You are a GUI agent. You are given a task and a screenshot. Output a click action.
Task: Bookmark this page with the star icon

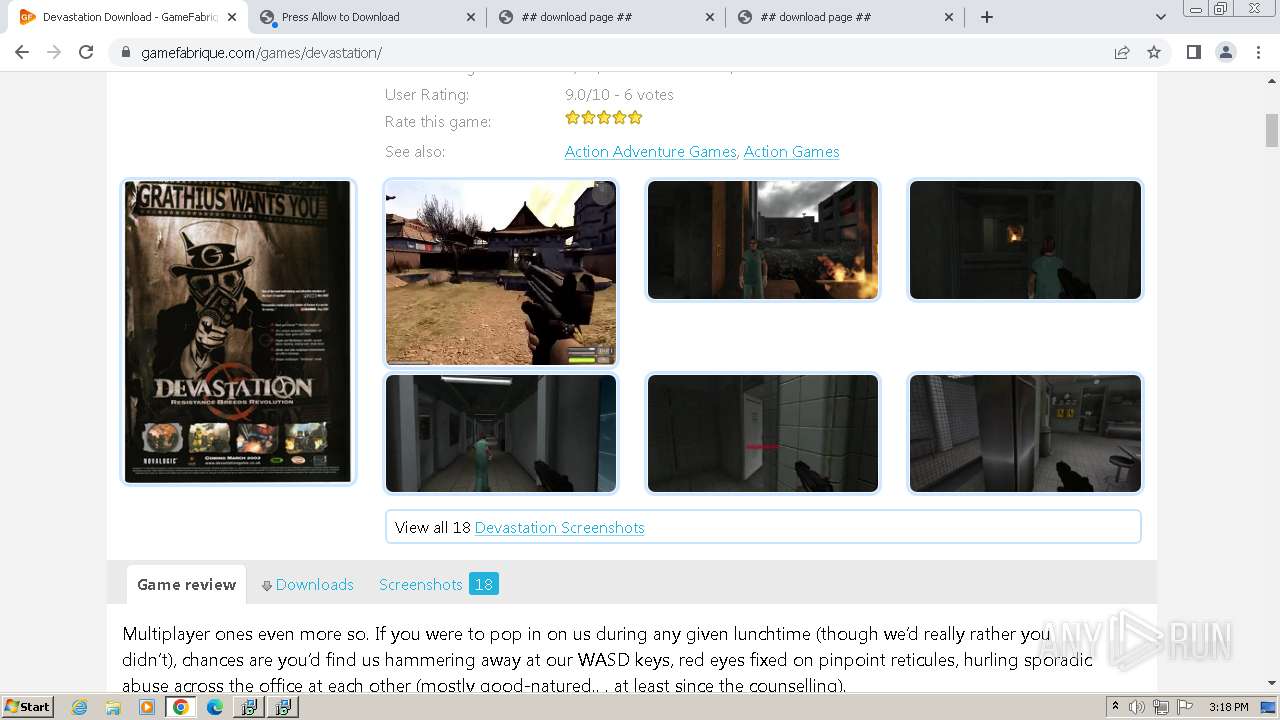pos(1154,52)
